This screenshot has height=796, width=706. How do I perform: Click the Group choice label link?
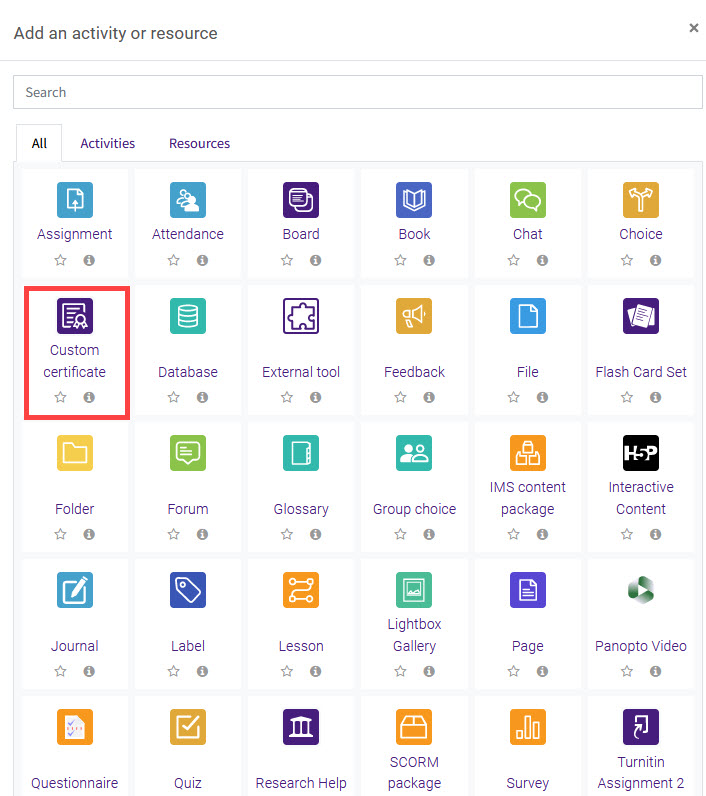click(x=414, y=509)
